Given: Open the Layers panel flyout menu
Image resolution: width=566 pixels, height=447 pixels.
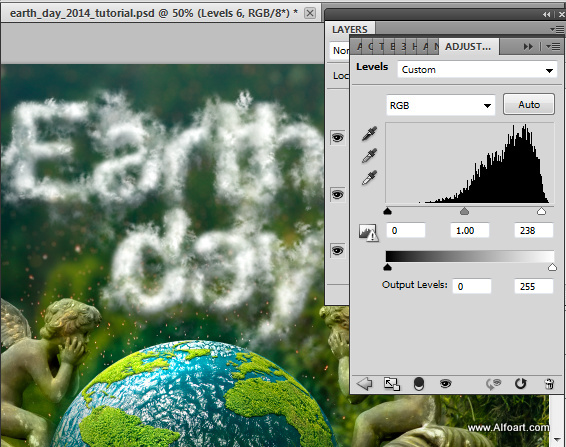Looking at the screenshot, I should coord(557,29).
